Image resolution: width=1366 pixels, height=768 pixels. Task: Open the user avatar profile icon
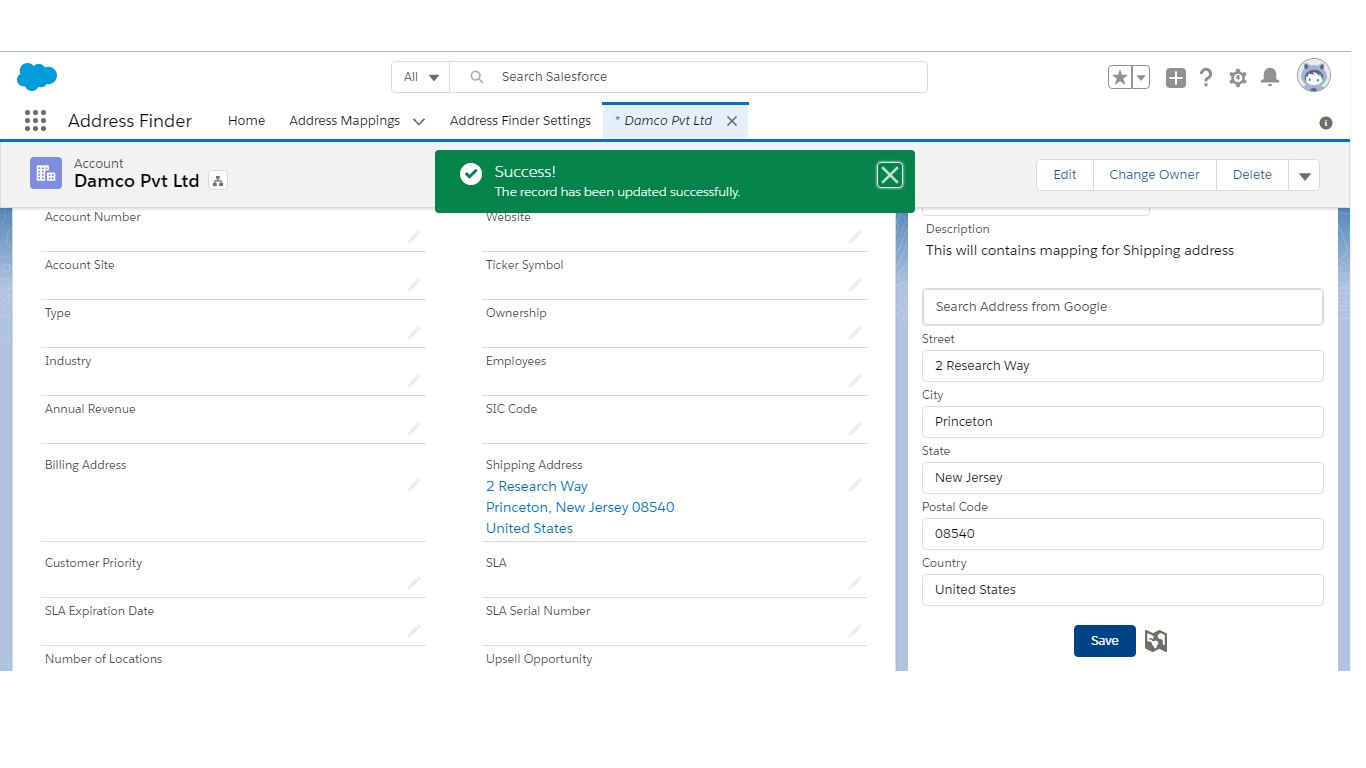[1313, 74]
